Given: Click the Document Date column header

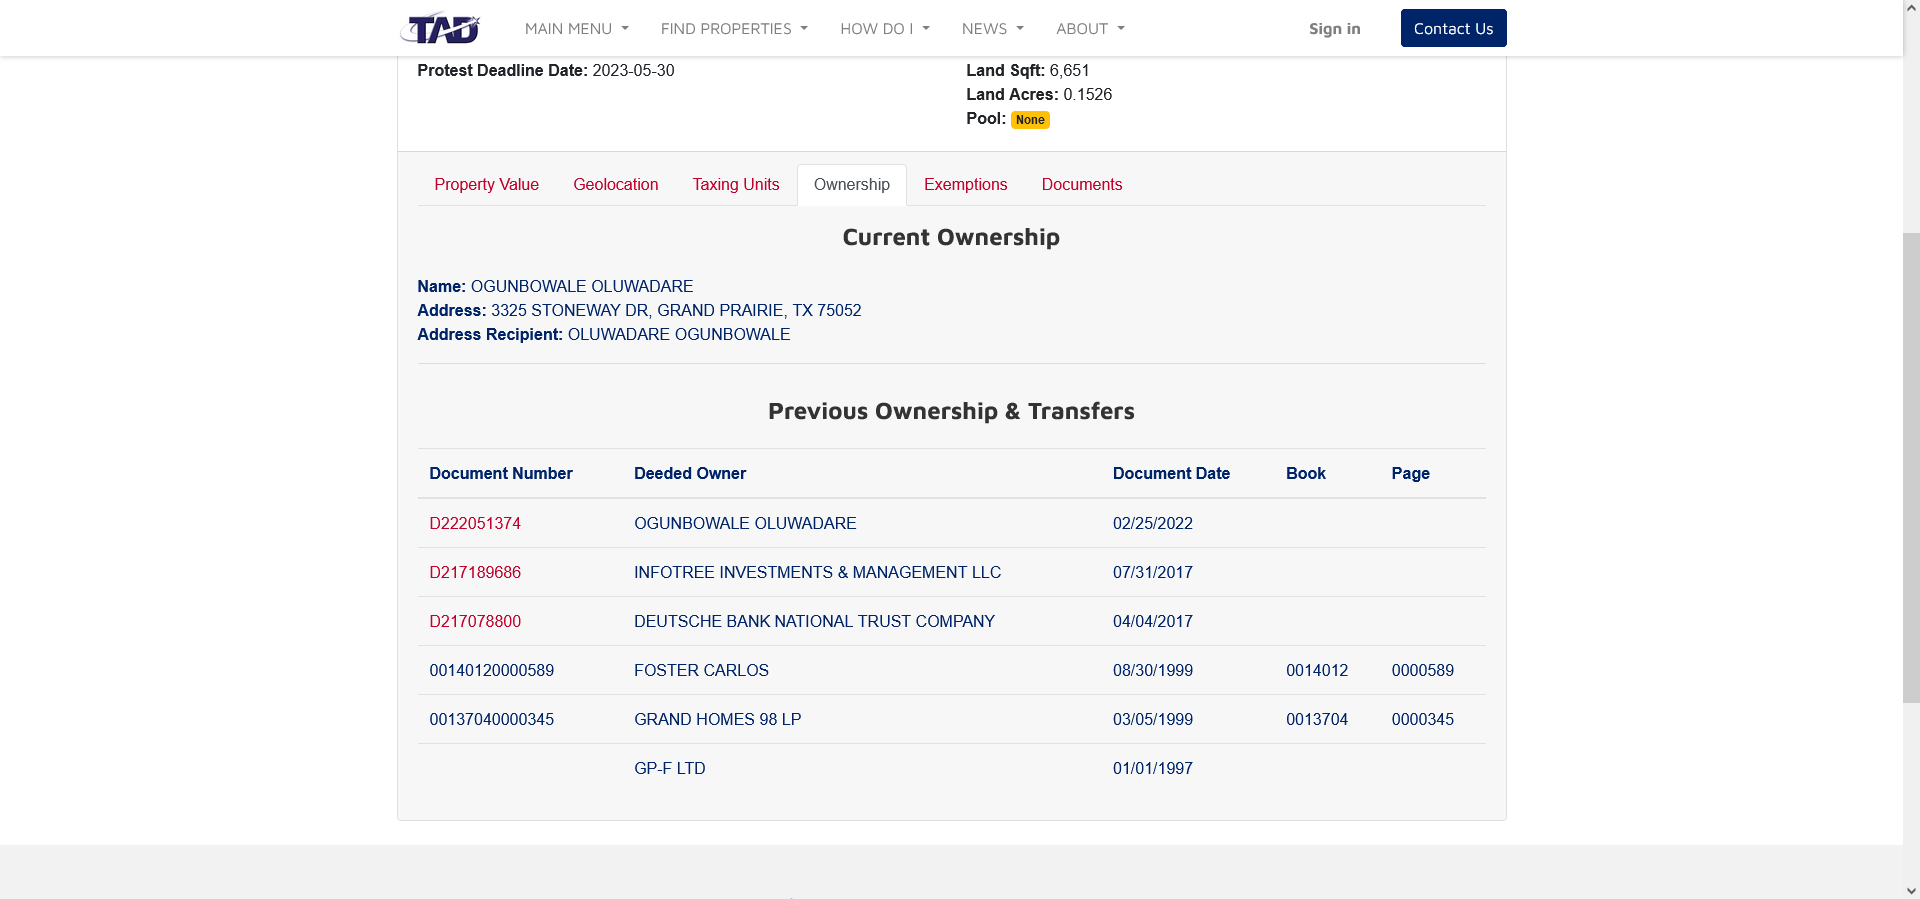Looking at the screenshot, I should 1171,473.
